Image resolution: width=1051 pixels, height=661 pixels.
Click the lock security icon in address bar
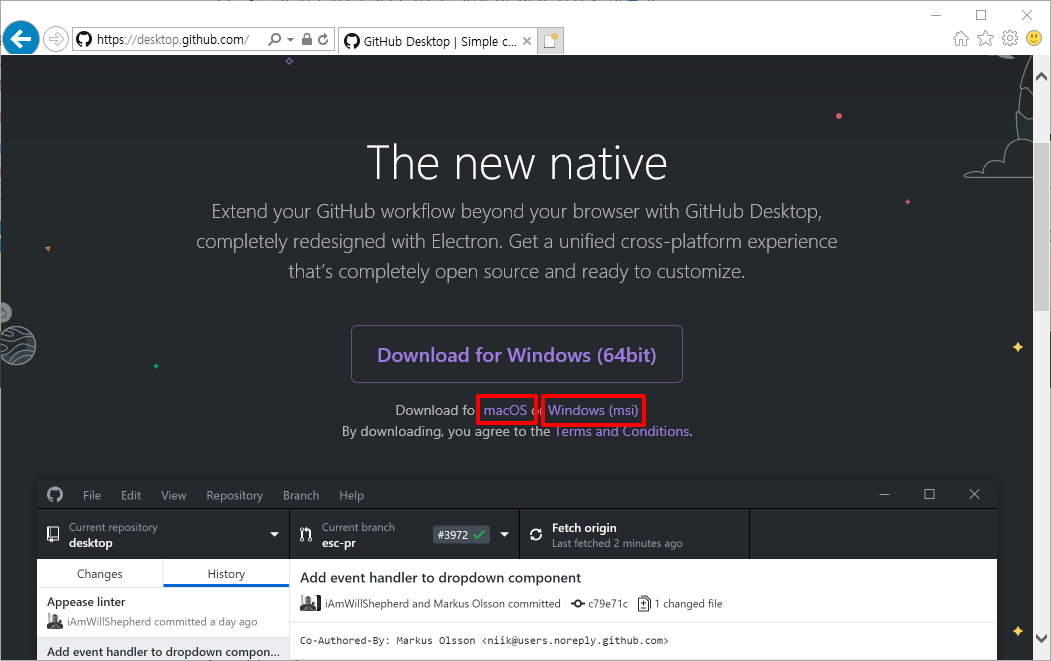(306, 40)
